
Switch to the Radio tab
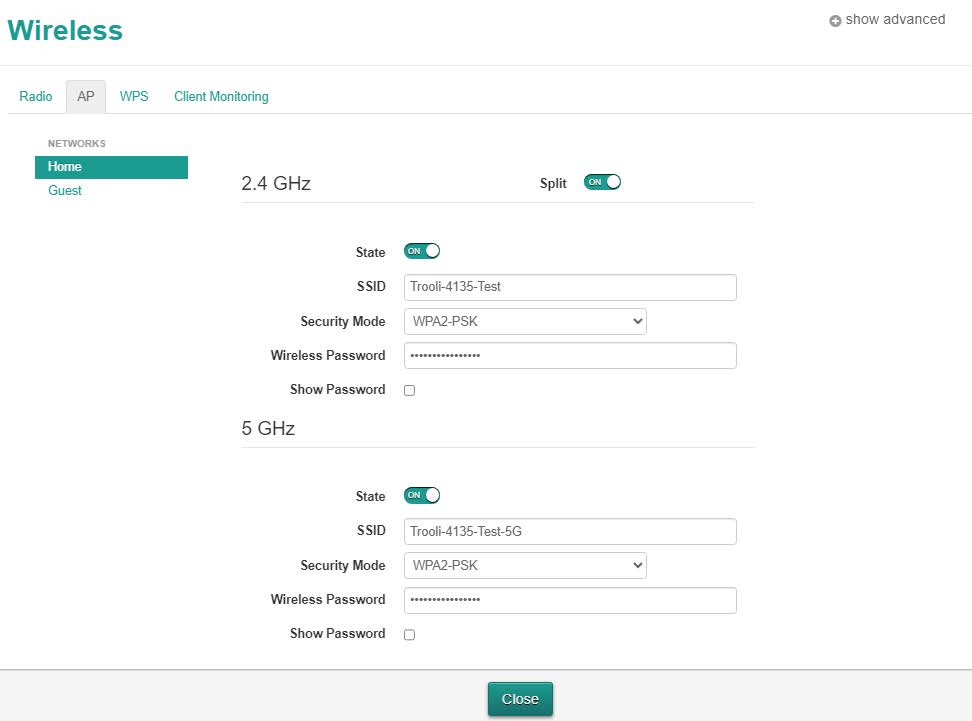point(36,97)
